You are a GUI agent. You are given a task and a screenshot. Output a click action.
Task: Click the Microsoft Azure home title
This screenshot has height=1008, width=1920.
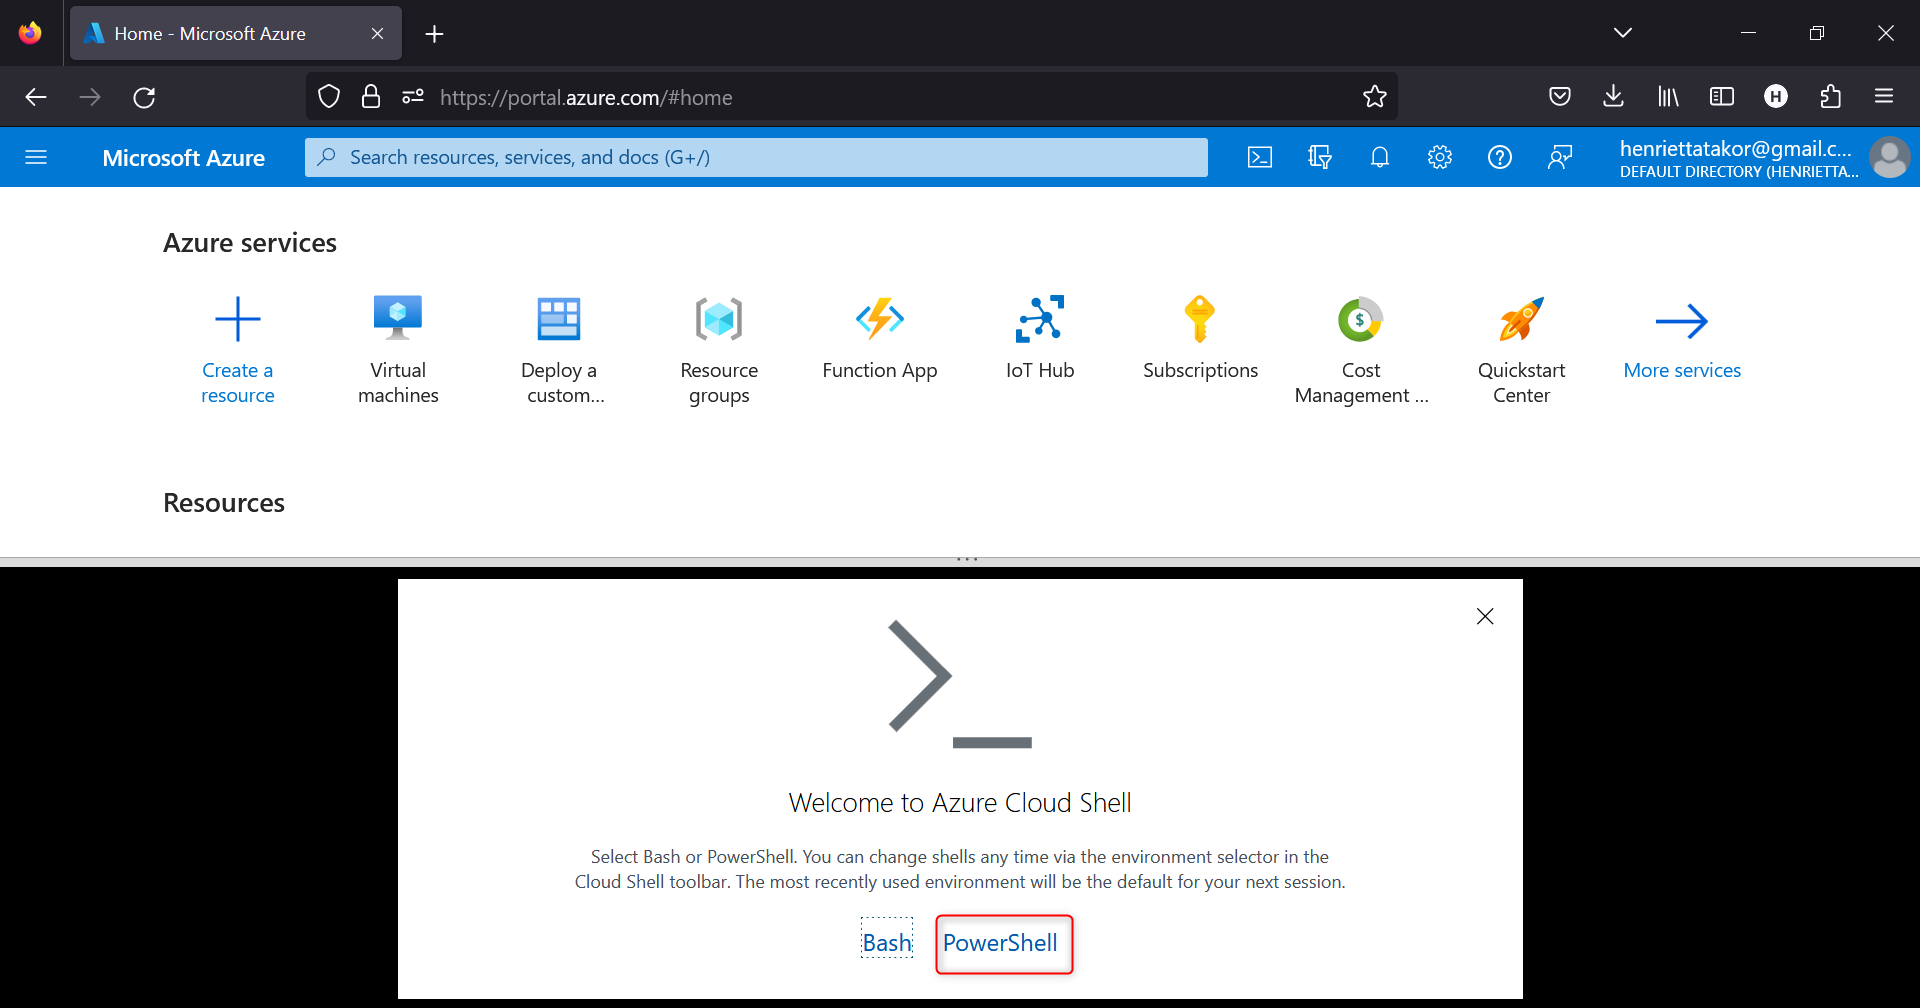[x=184, y=158]
